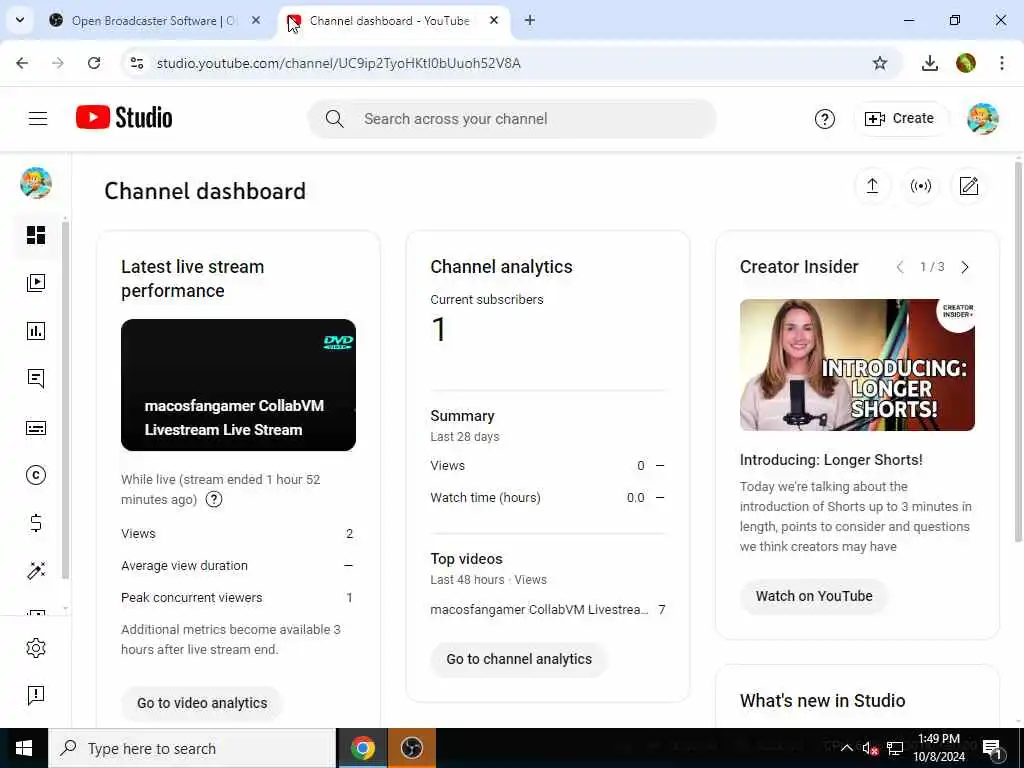Click Go to video analytics
1024x768 pixels.
tap(202, 703)
